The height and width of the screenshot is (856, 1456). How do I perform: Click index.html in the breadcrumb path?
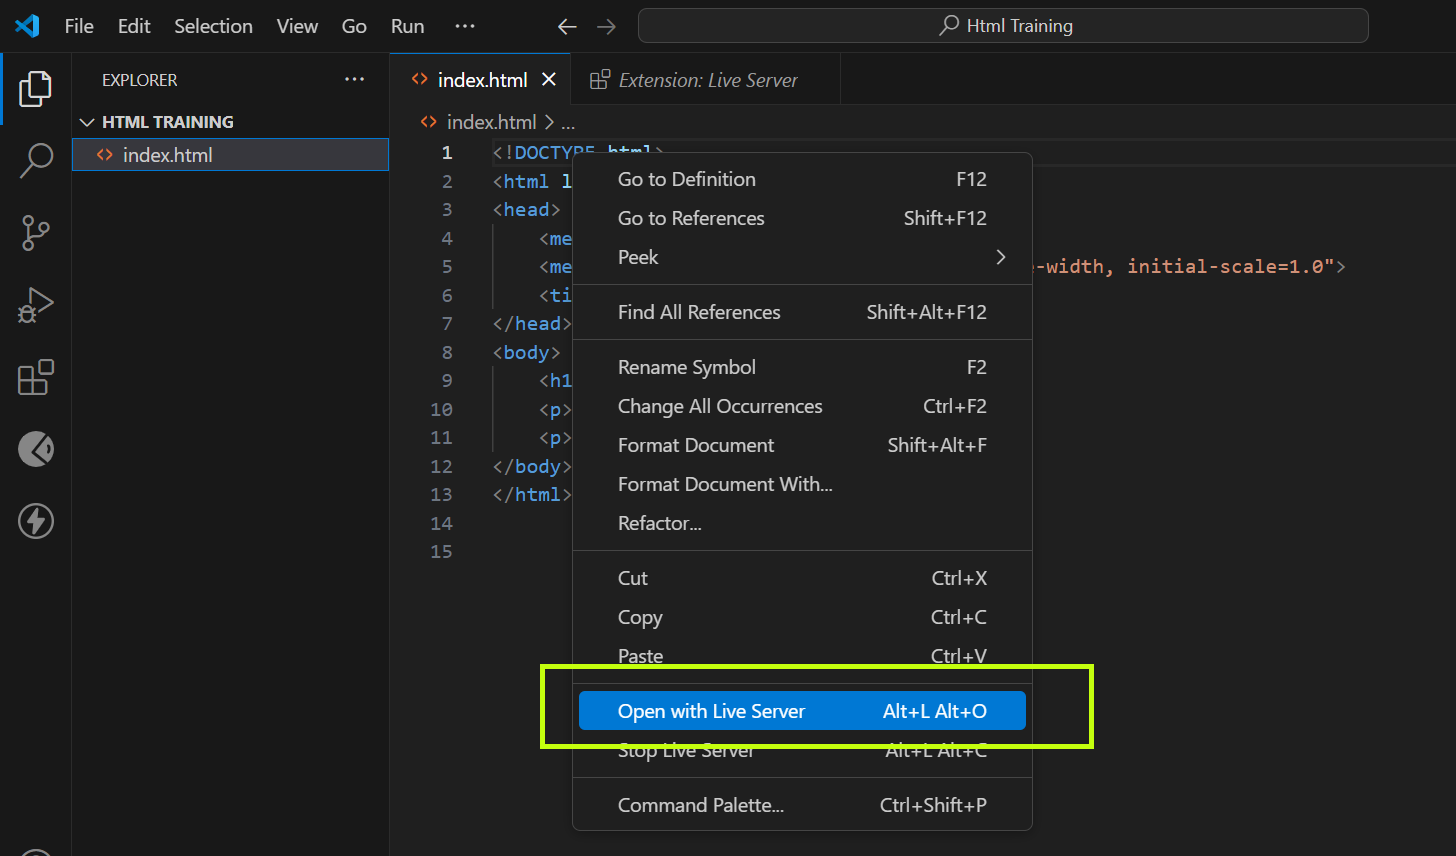click(491, 122)
